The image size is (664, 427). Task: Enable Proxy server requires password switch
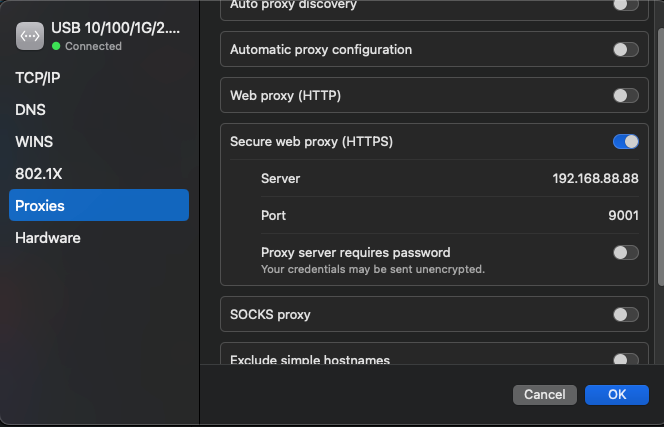625,253
